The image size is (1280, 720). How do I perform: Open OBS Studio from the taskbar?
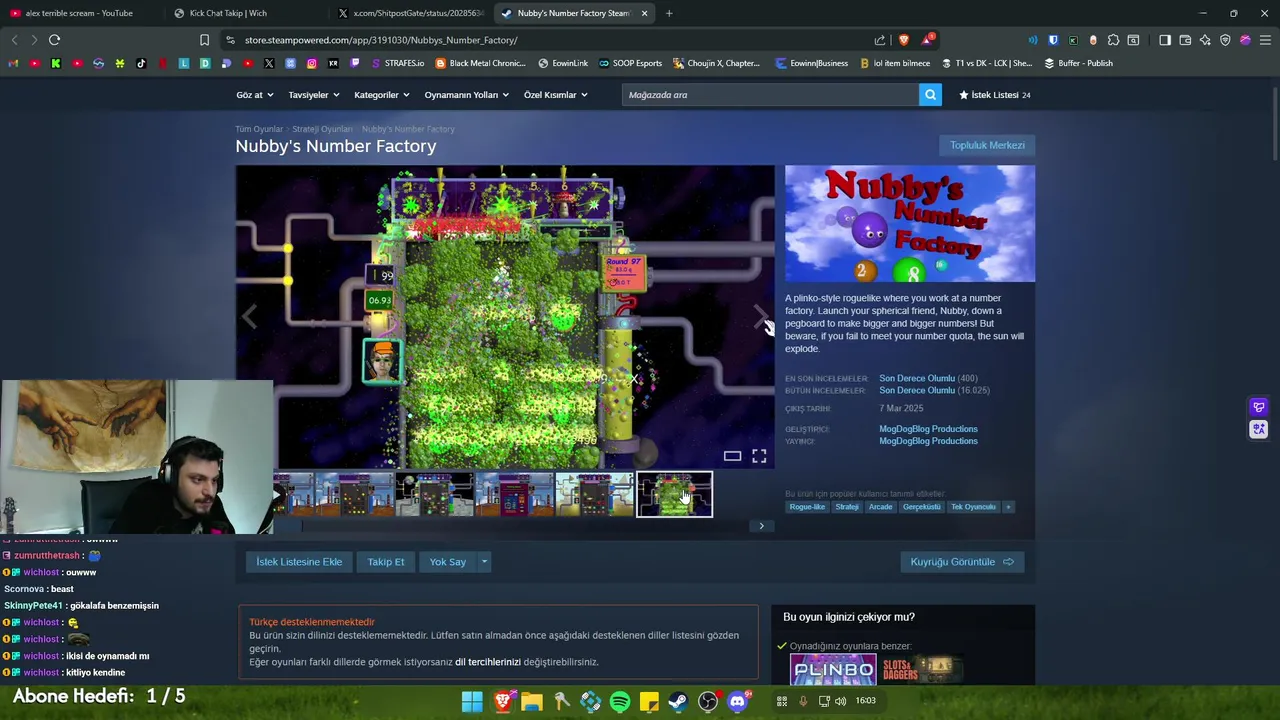click(x=708, y=701)
